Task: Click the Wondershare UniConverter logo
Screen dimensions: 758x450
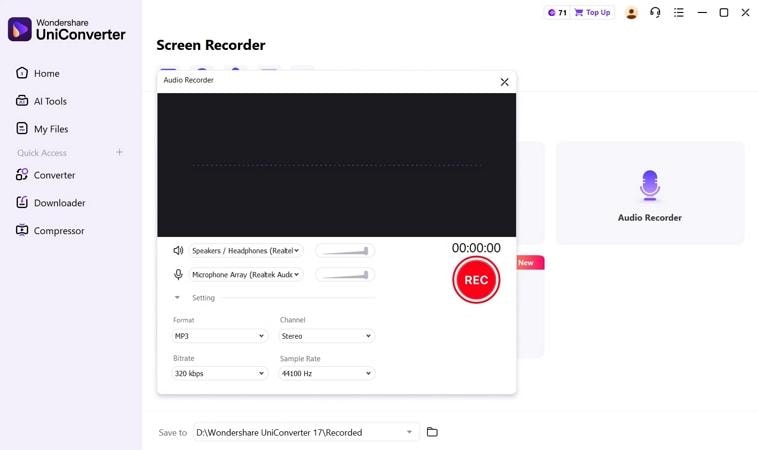Action: 67,29
